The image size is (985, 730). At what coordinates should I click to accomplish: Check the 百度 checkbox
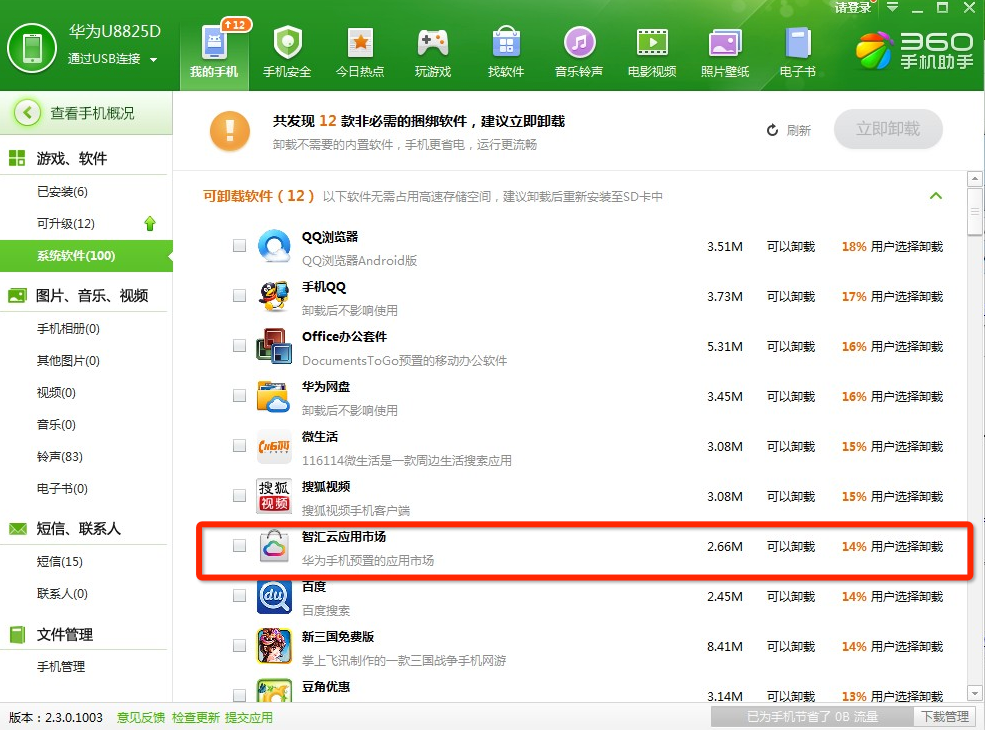click(x=239, y=595)
